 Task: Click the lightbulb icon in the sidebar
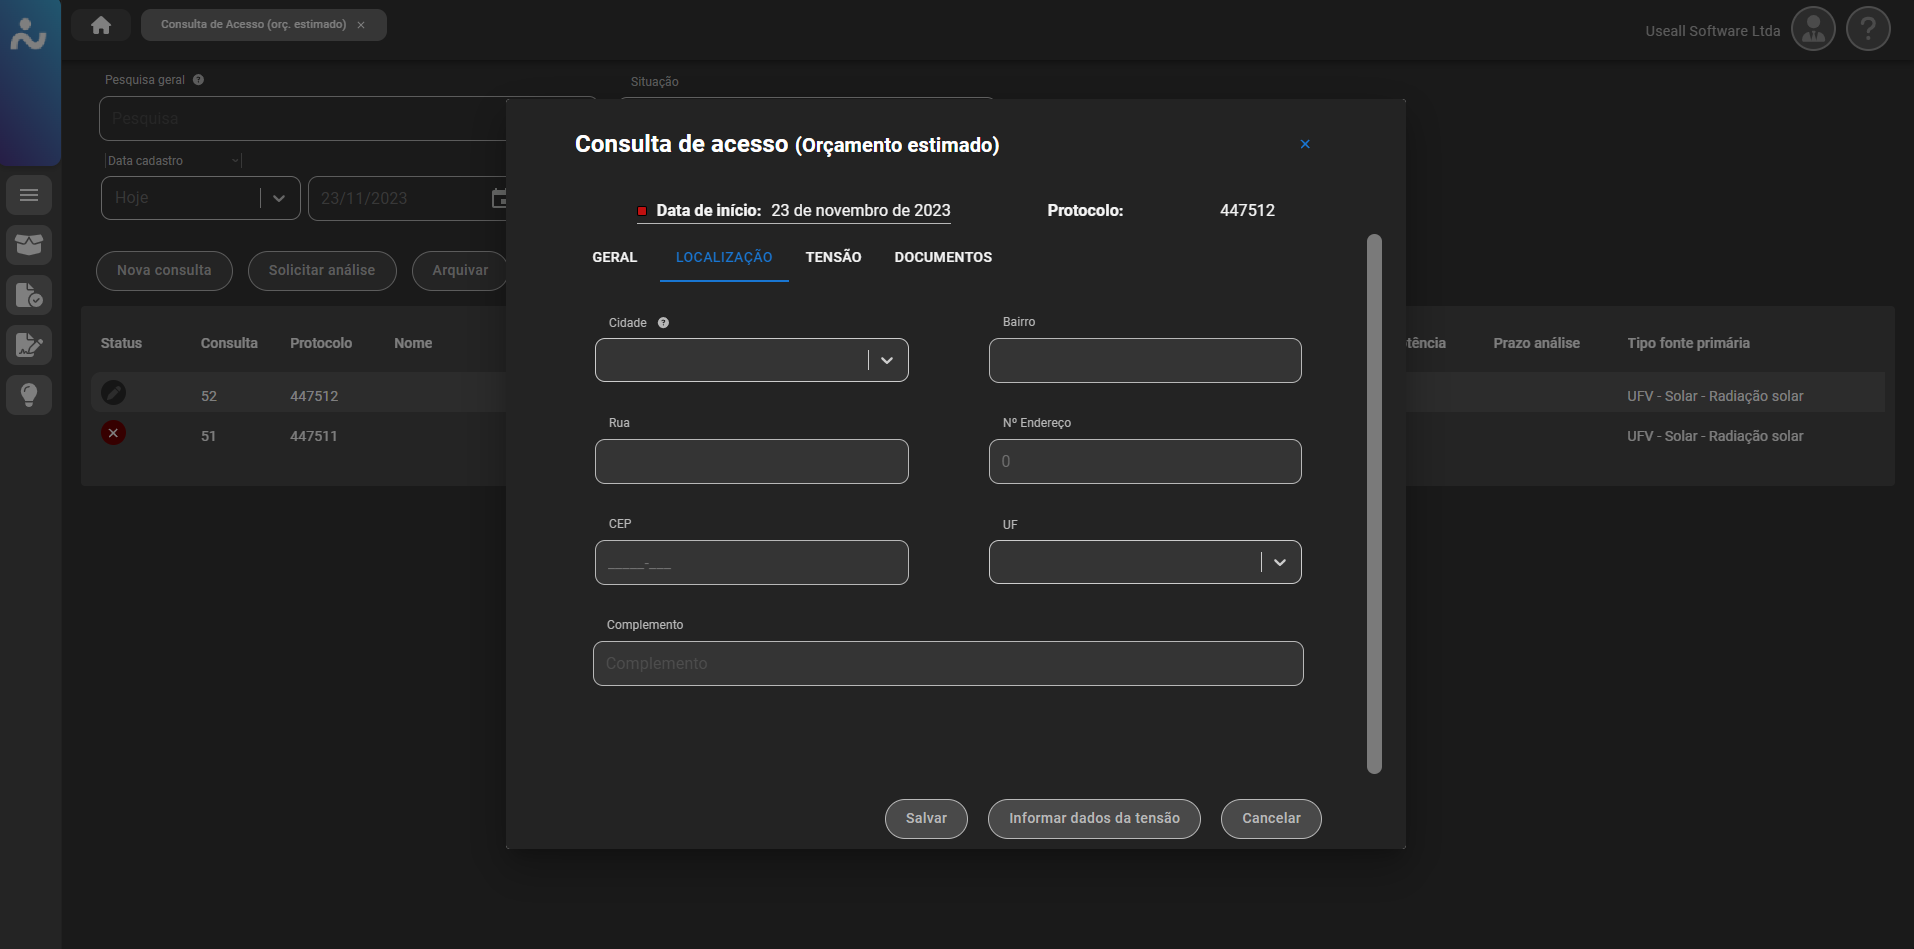coord(29,395)
